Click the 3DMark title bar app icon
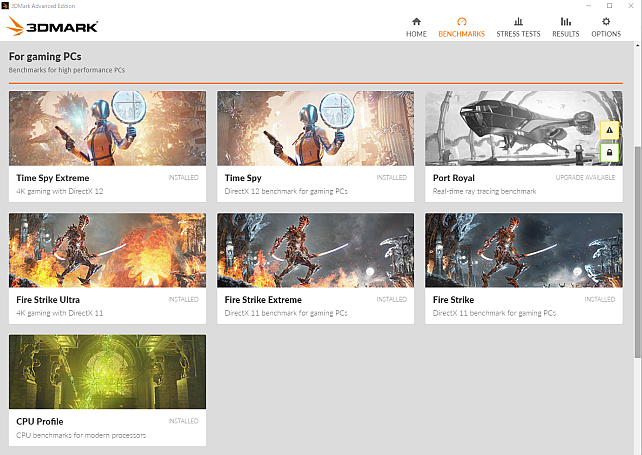 [x=5, y=6]
